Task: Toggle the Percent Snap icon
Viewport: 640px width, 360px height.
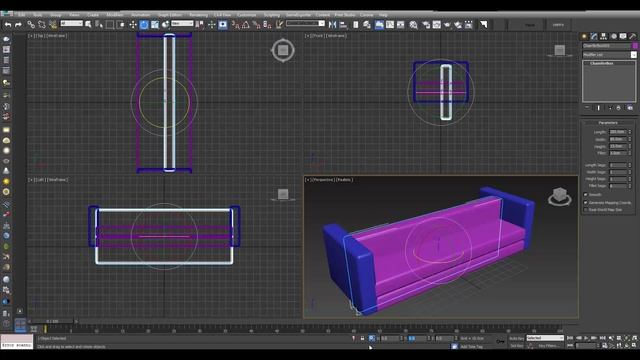Action: tap(256, 25)
